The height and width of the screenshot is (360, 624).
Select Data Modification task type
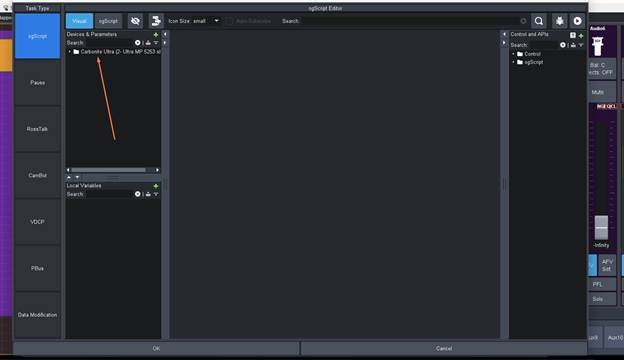click(37, 315)
